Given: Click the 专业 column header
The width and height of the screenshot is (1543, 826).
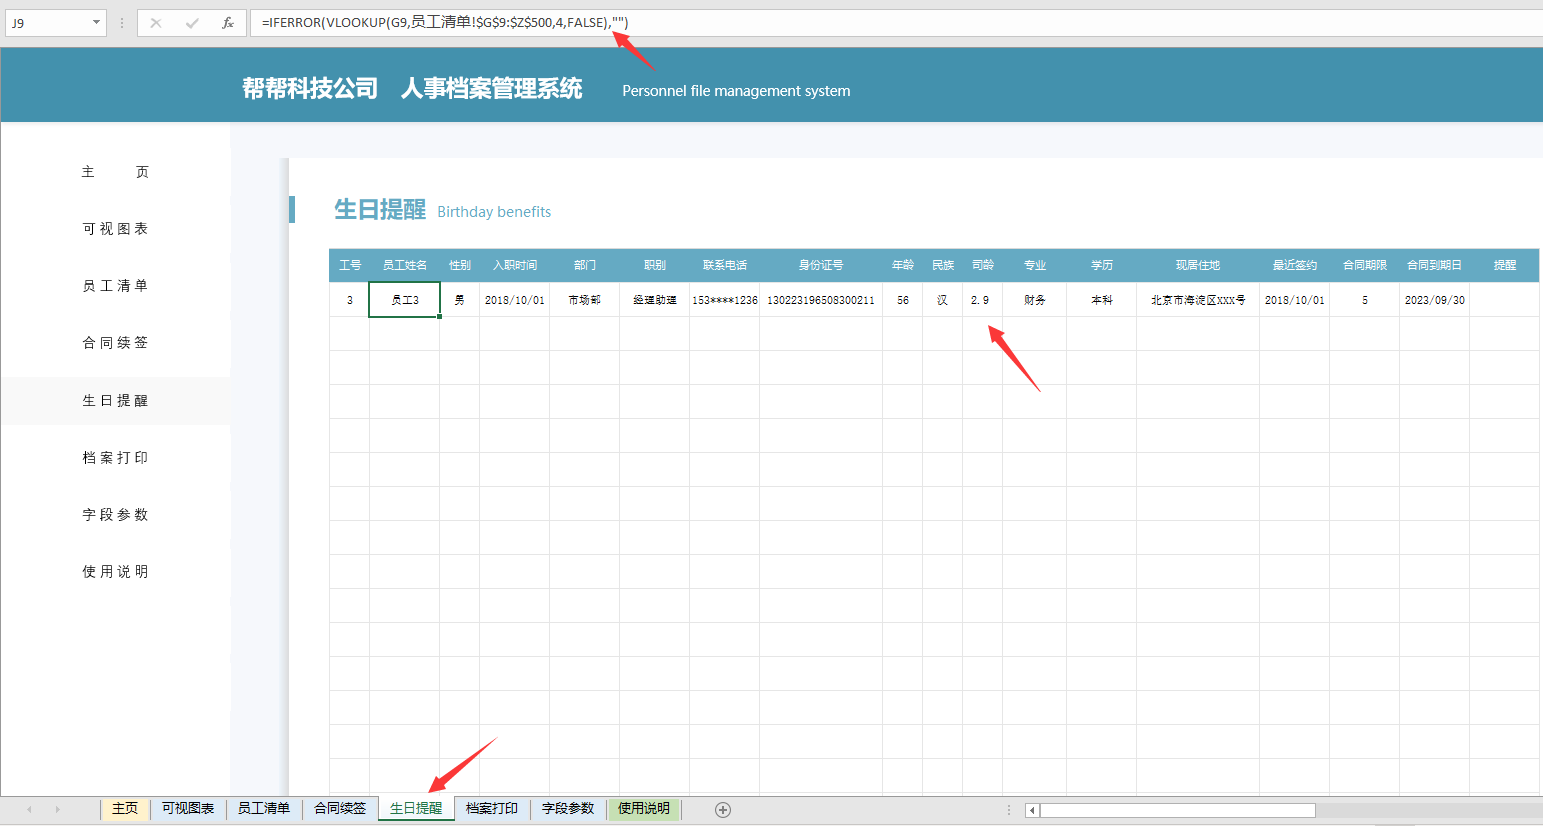Looking at the screenshot, I should point(1035,265).
